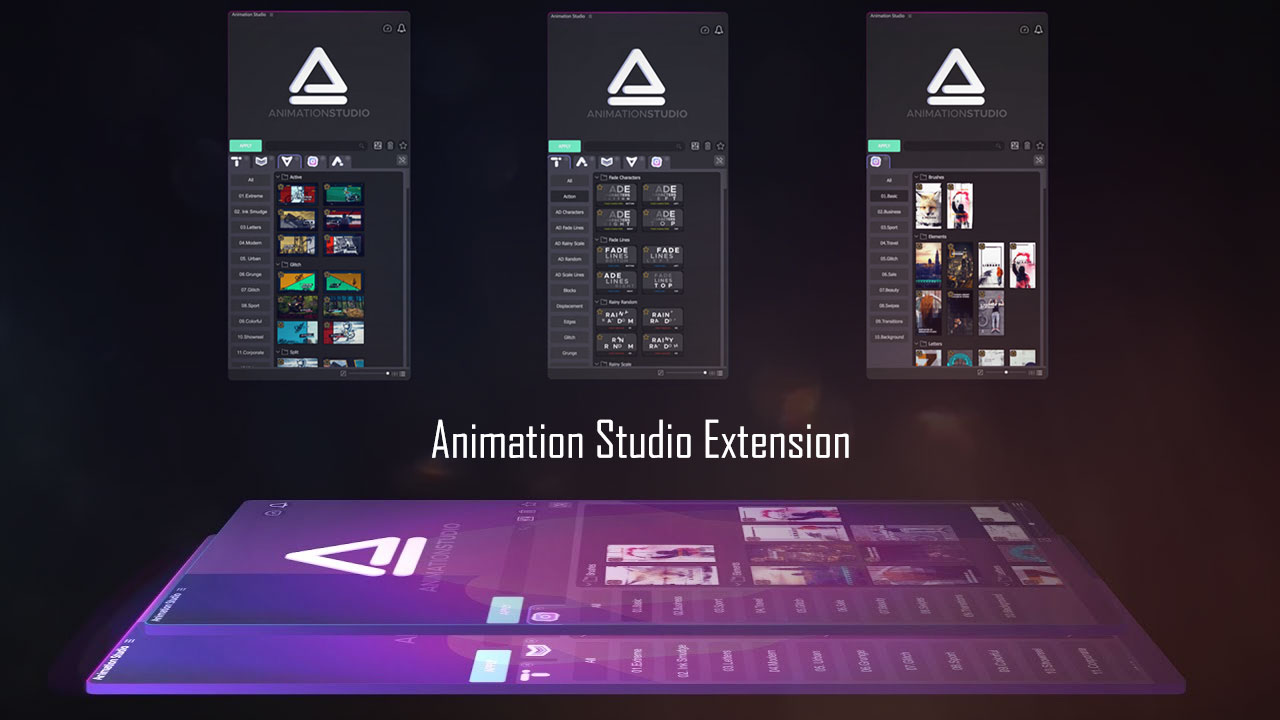The width and height of the screenshot is (1280, 720).
Task: Choose AD Rainy Scale category
Action: (570, 243)
